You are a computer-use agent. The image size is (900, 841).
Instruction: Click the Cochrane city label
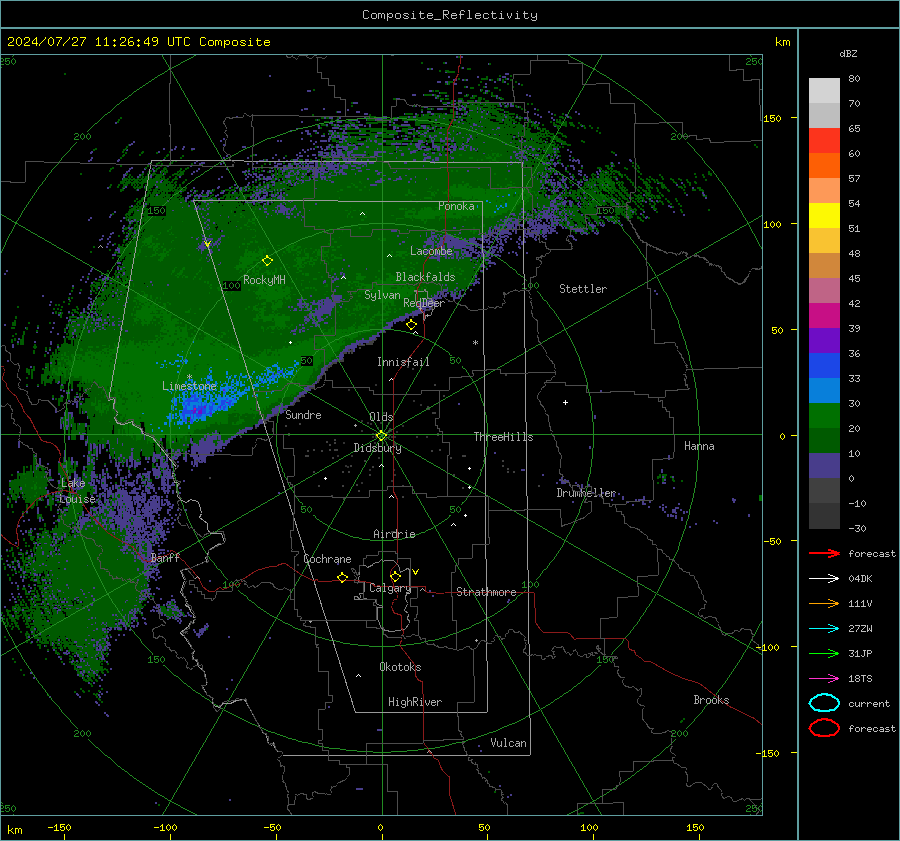pyautogui.click(x=327, y=559)
